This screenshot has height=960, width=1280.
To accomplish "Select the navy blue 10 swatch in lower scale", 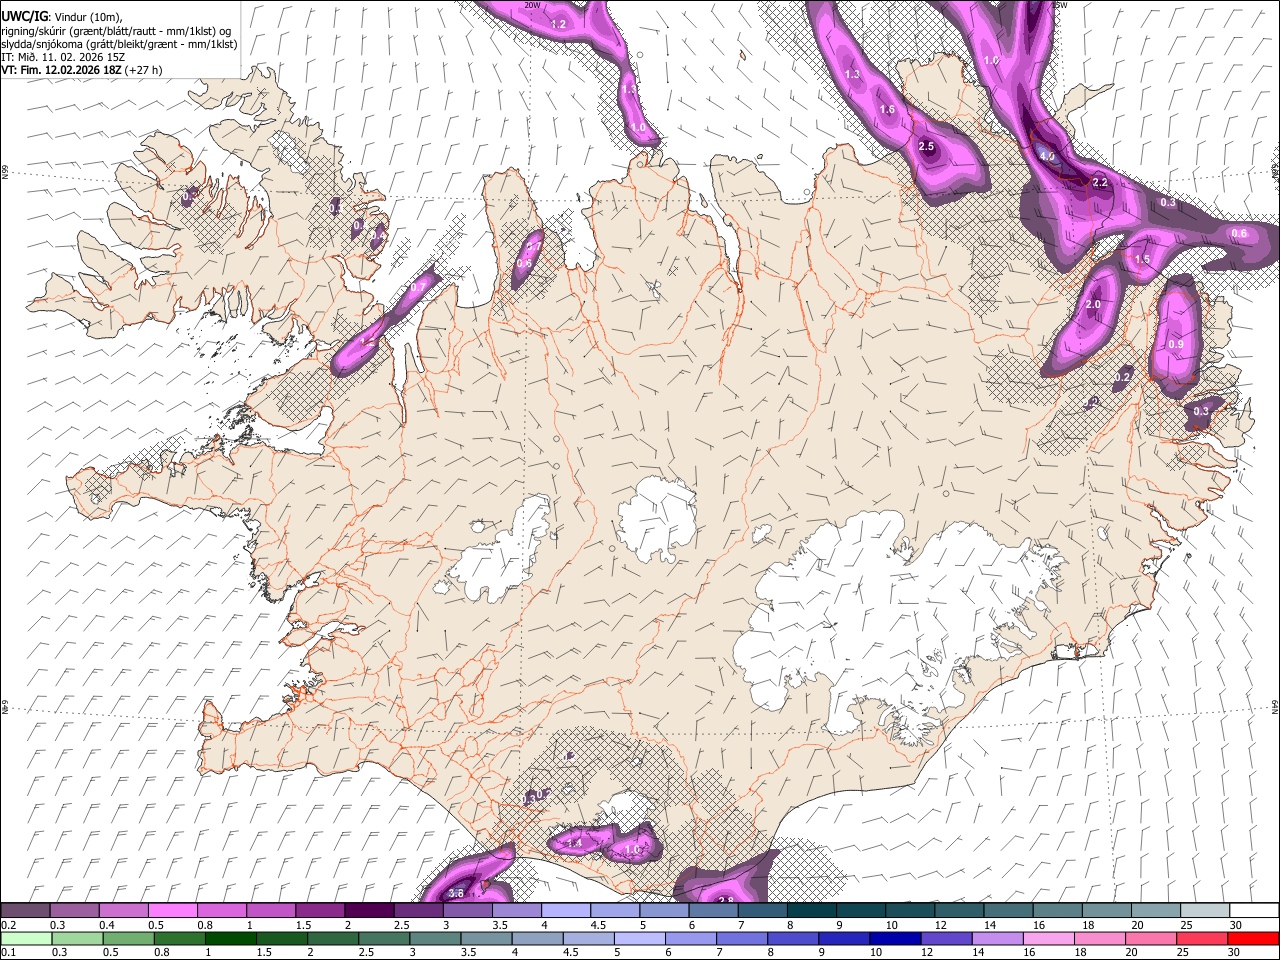I will point(895,938).
